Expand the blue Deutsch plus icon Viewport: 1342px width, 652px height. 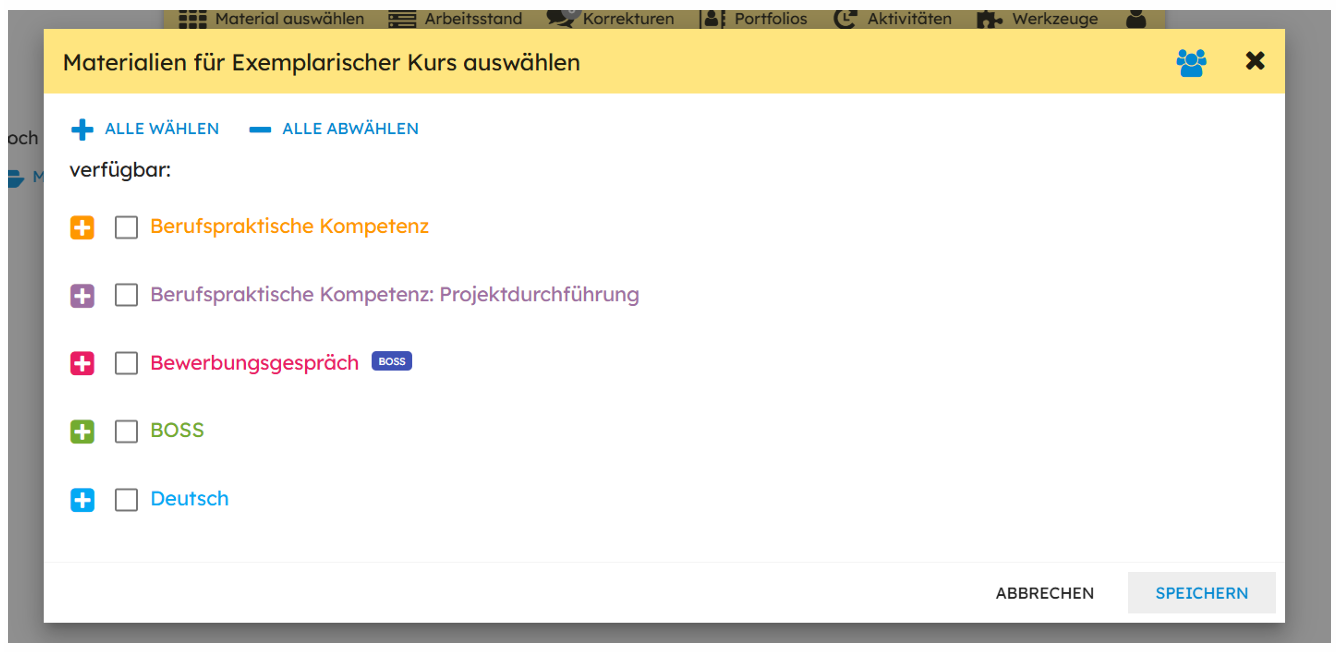(82, 499)
